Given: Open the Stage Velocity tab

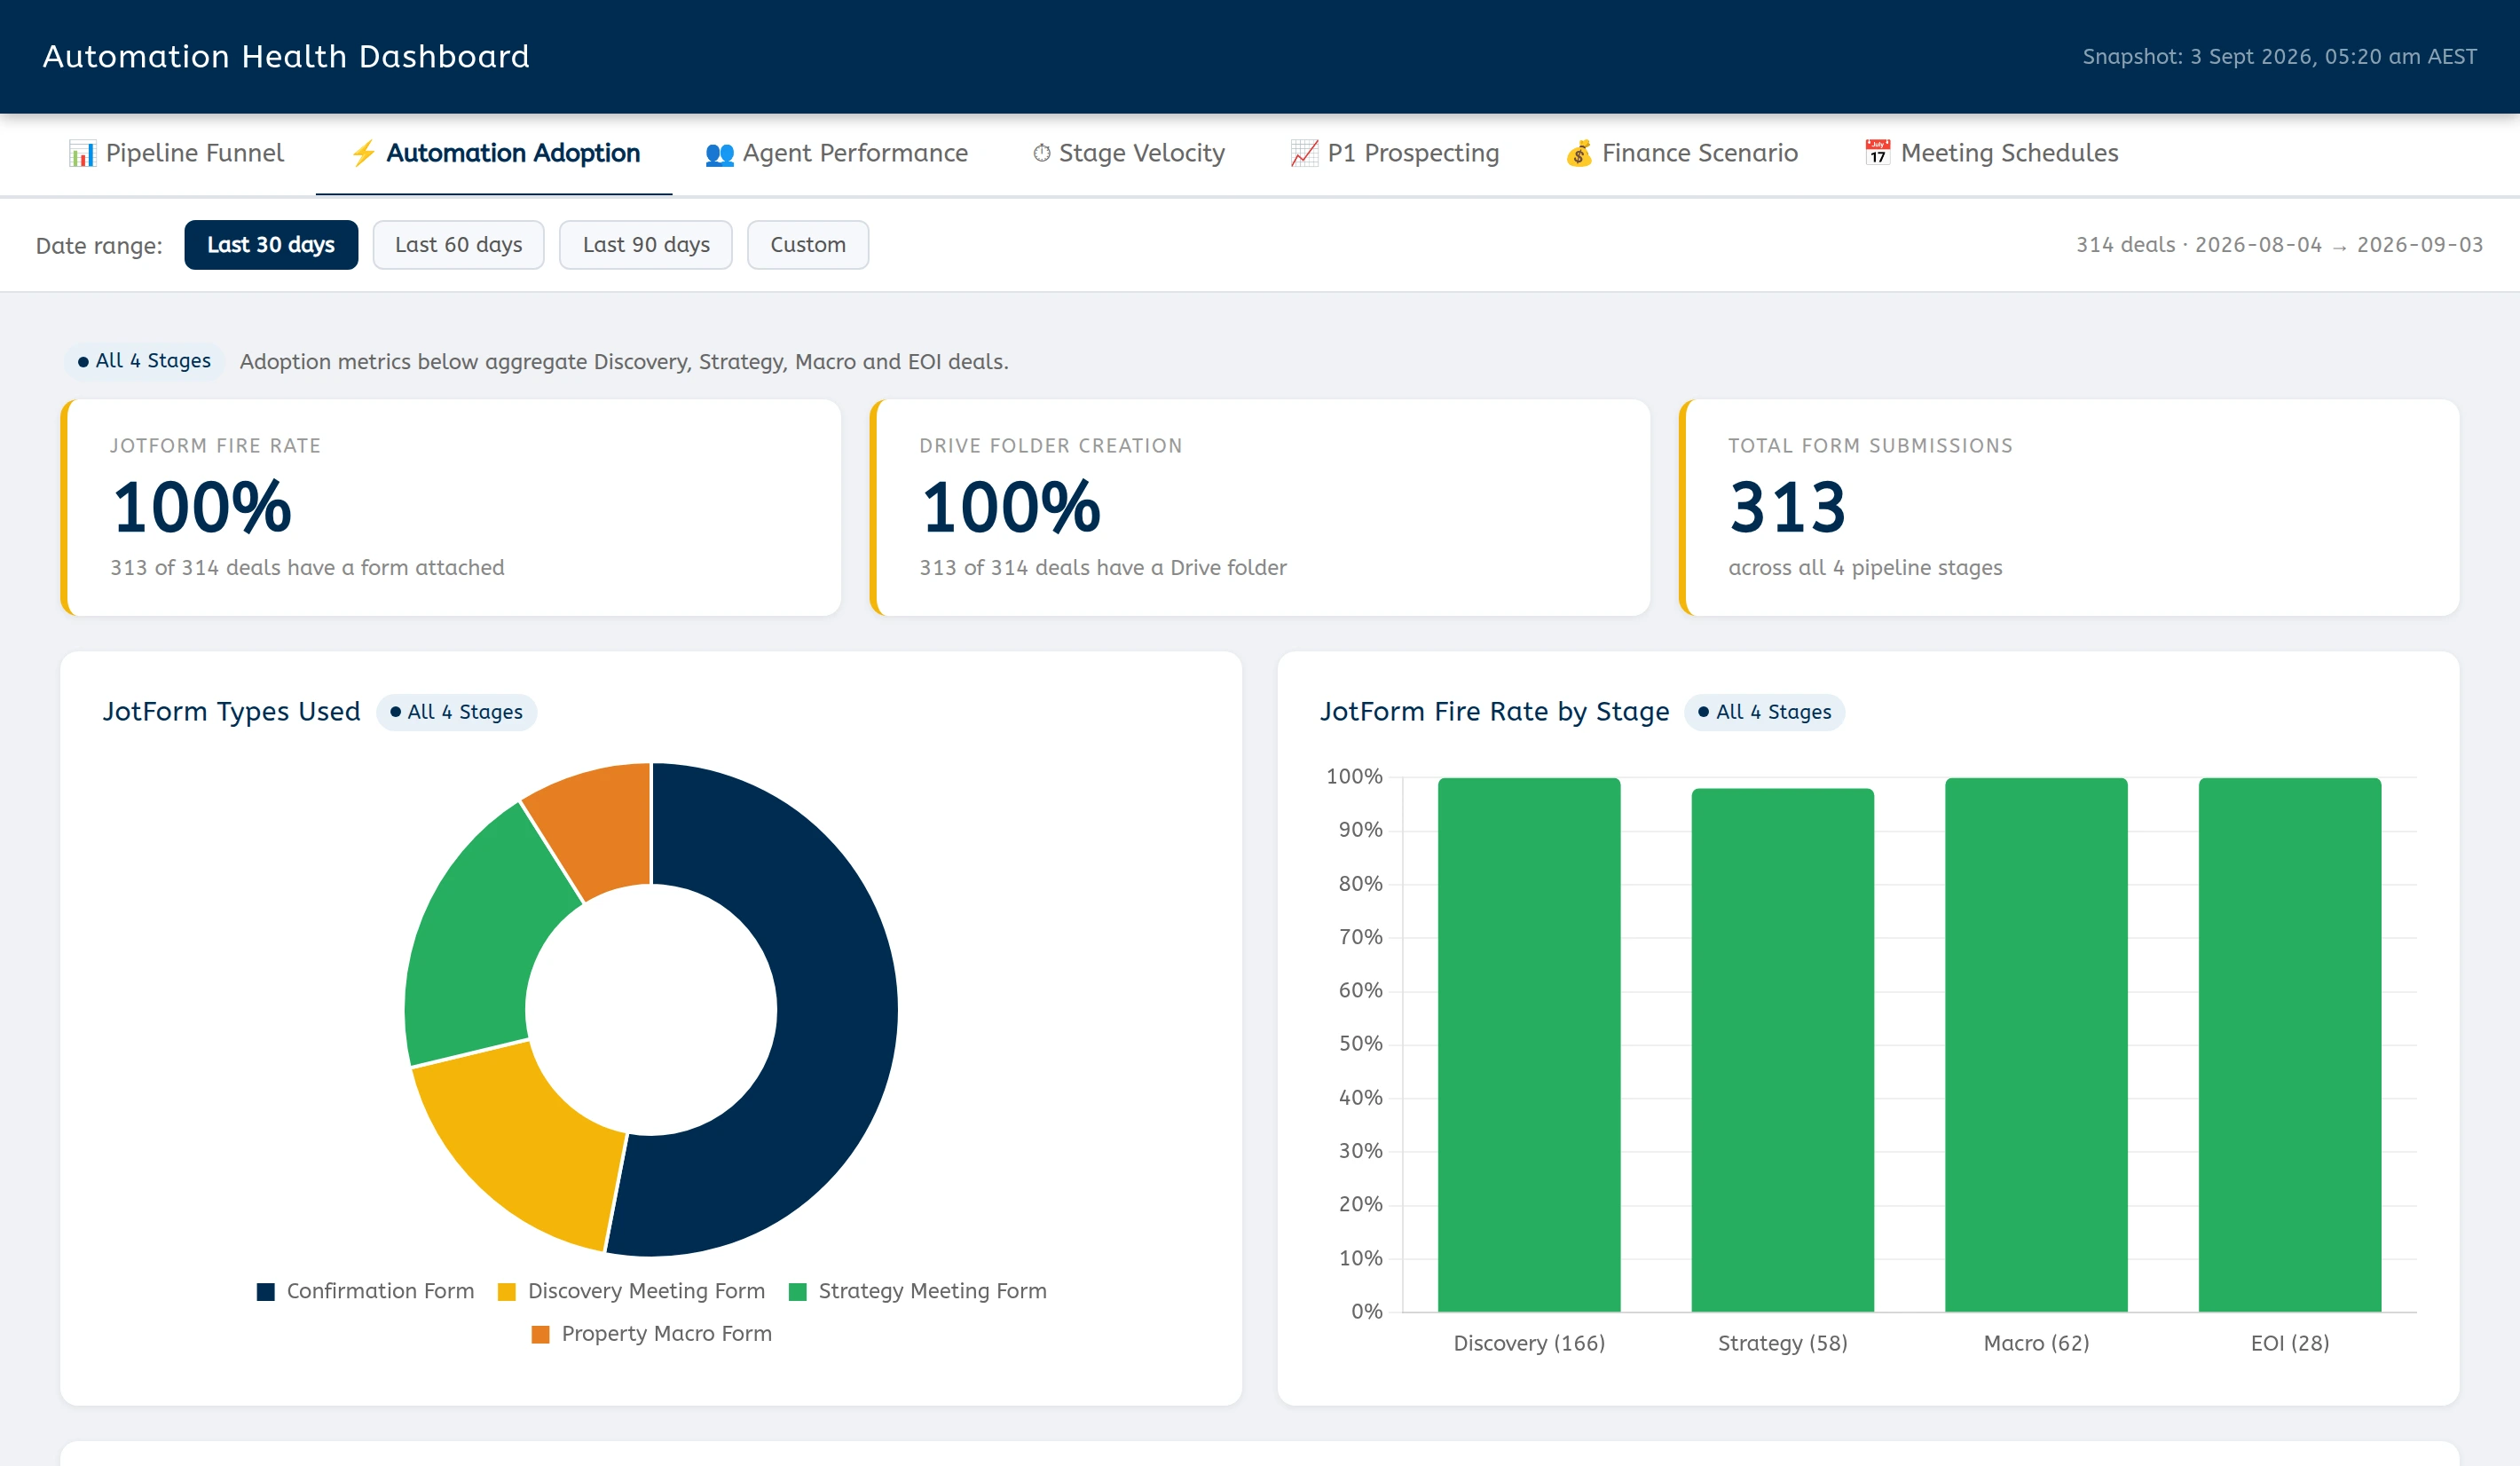Looking at the screenshot, I should point(1128,153).
